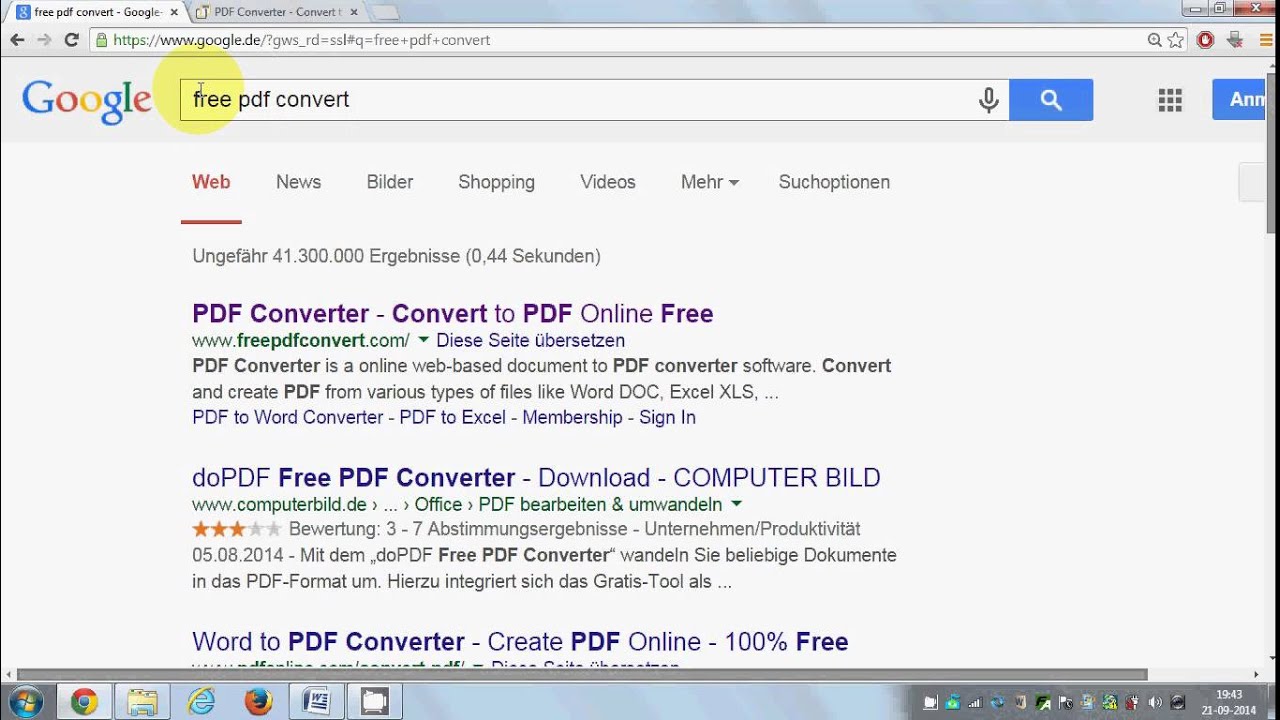Viewport: 1280px width, 720px height.
Task: Reload the current page
Action: 71,40
